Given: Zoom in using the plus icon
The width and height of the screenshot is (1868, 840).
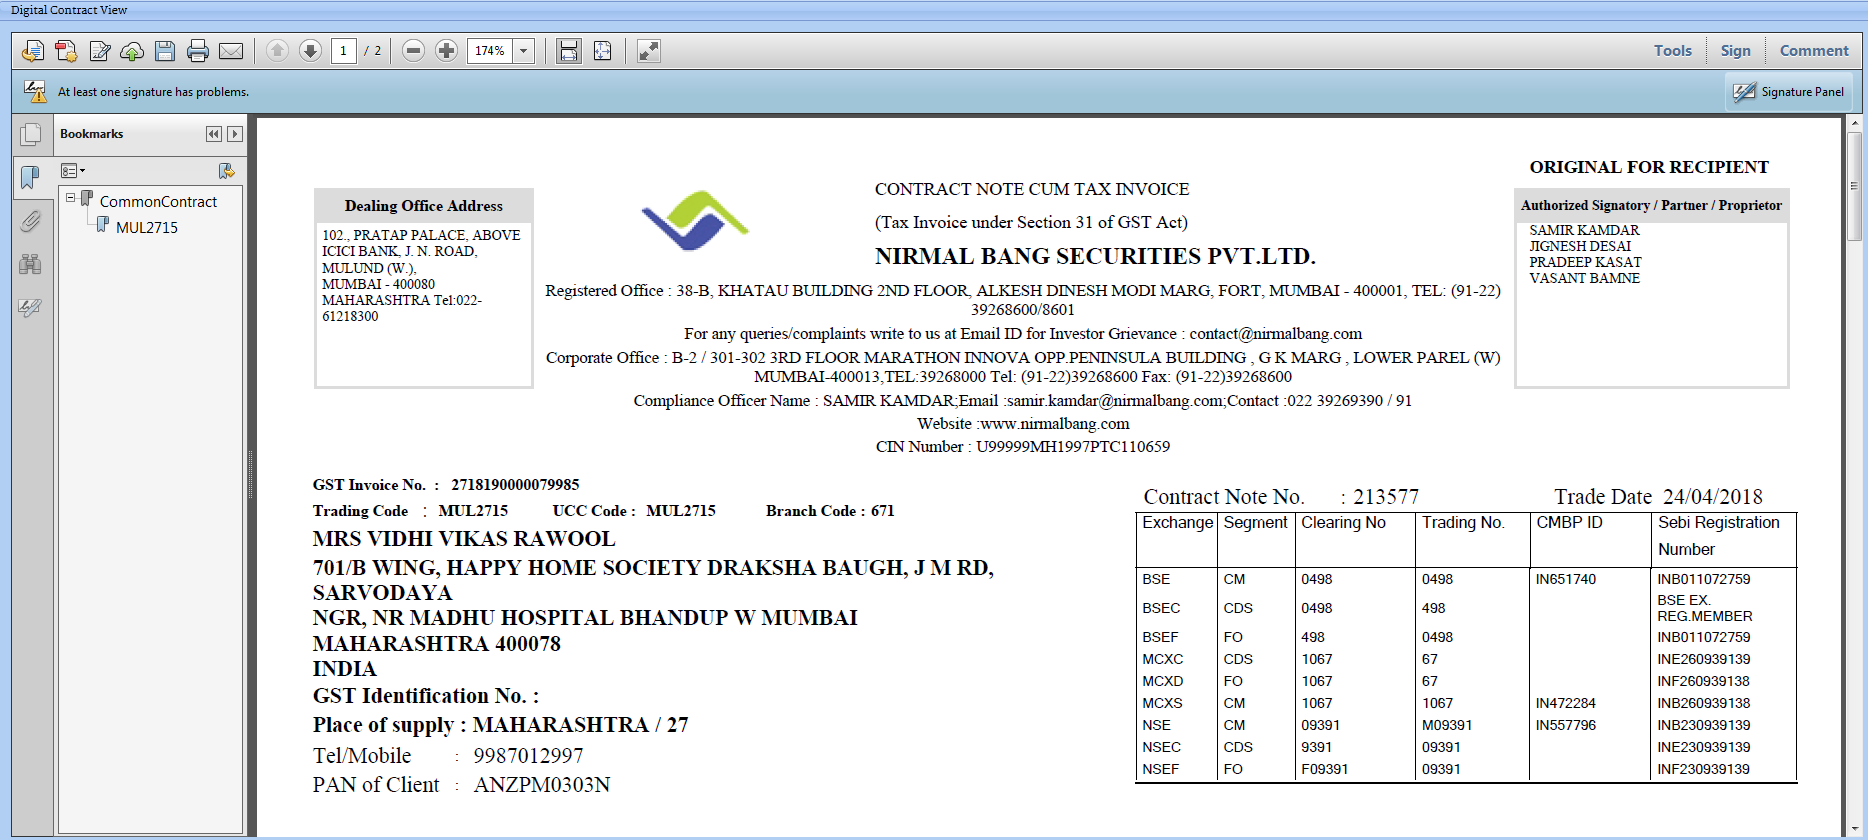Looking at the screenshot, I should tap(446, 51).
